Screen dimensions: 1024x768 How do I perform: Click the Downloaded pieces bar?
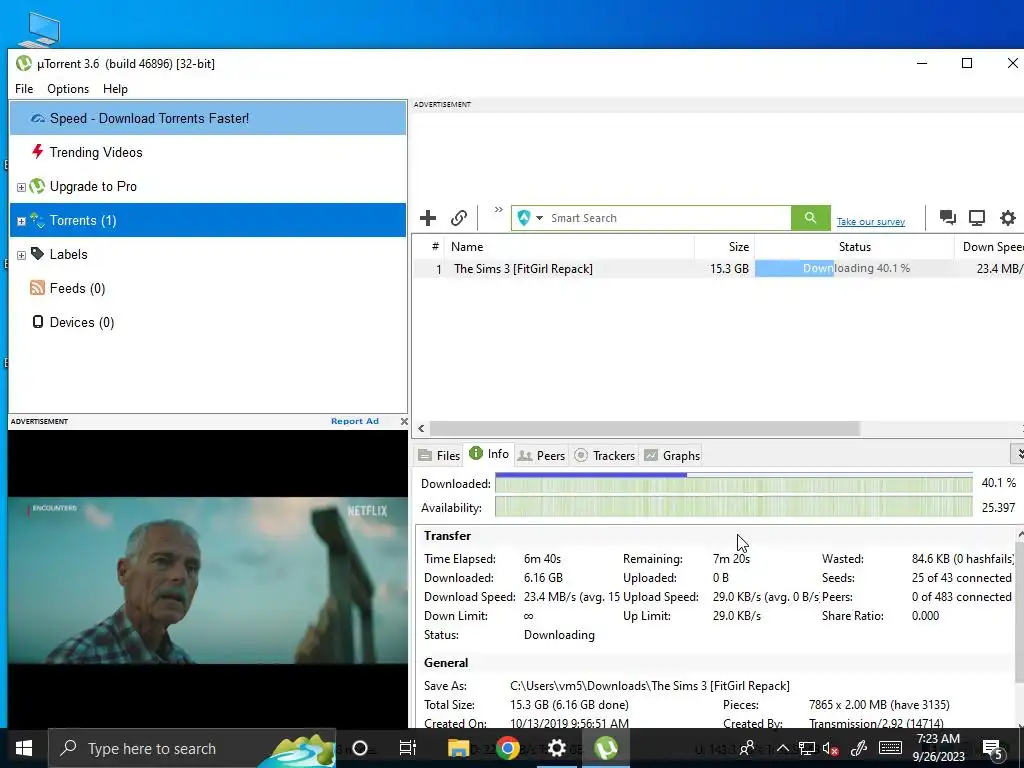(x=733, y=484)
